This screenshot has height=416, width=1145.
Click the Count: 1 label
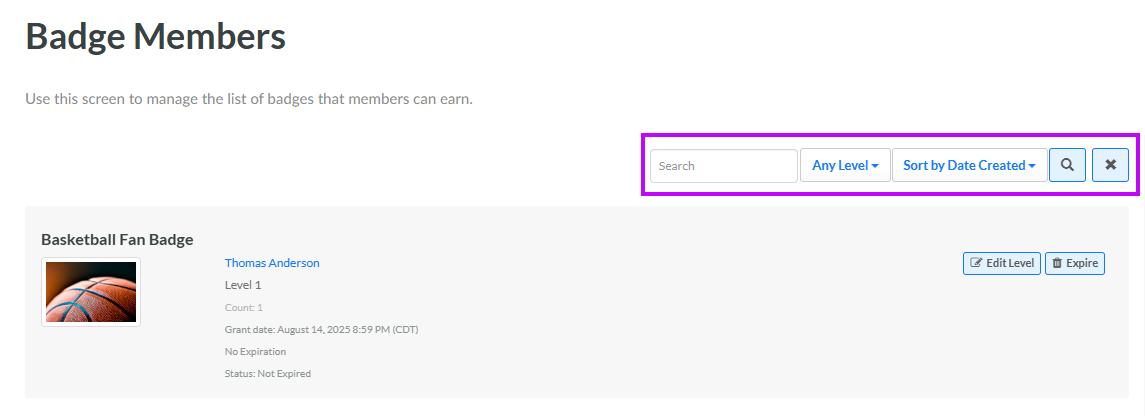244,307
